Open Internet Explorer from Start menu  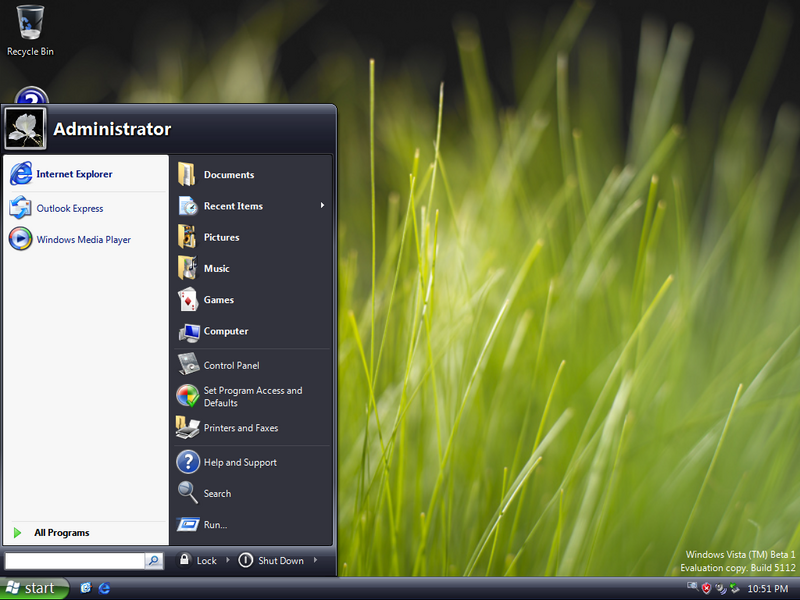(73, 174)
